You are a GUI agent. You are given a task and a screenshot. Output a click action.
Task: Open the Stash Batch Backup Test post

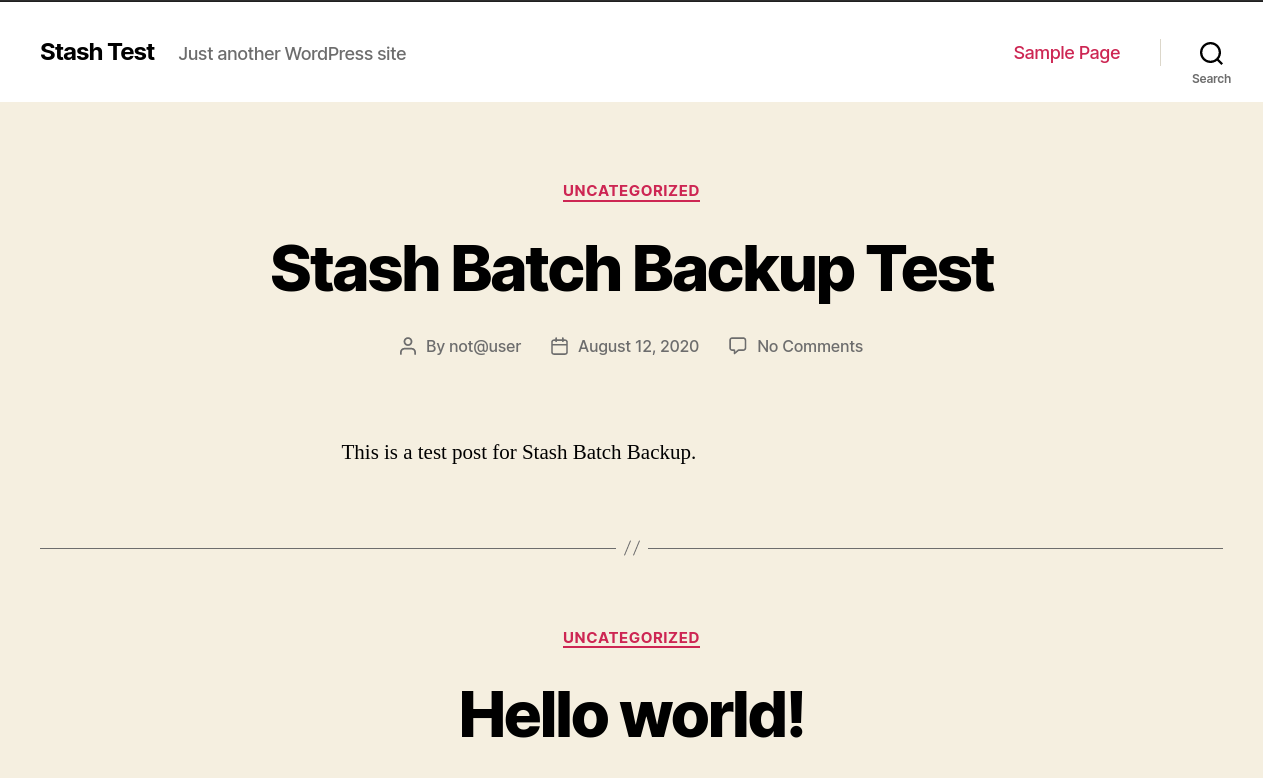pyautogui.click(x=631, y=268)
